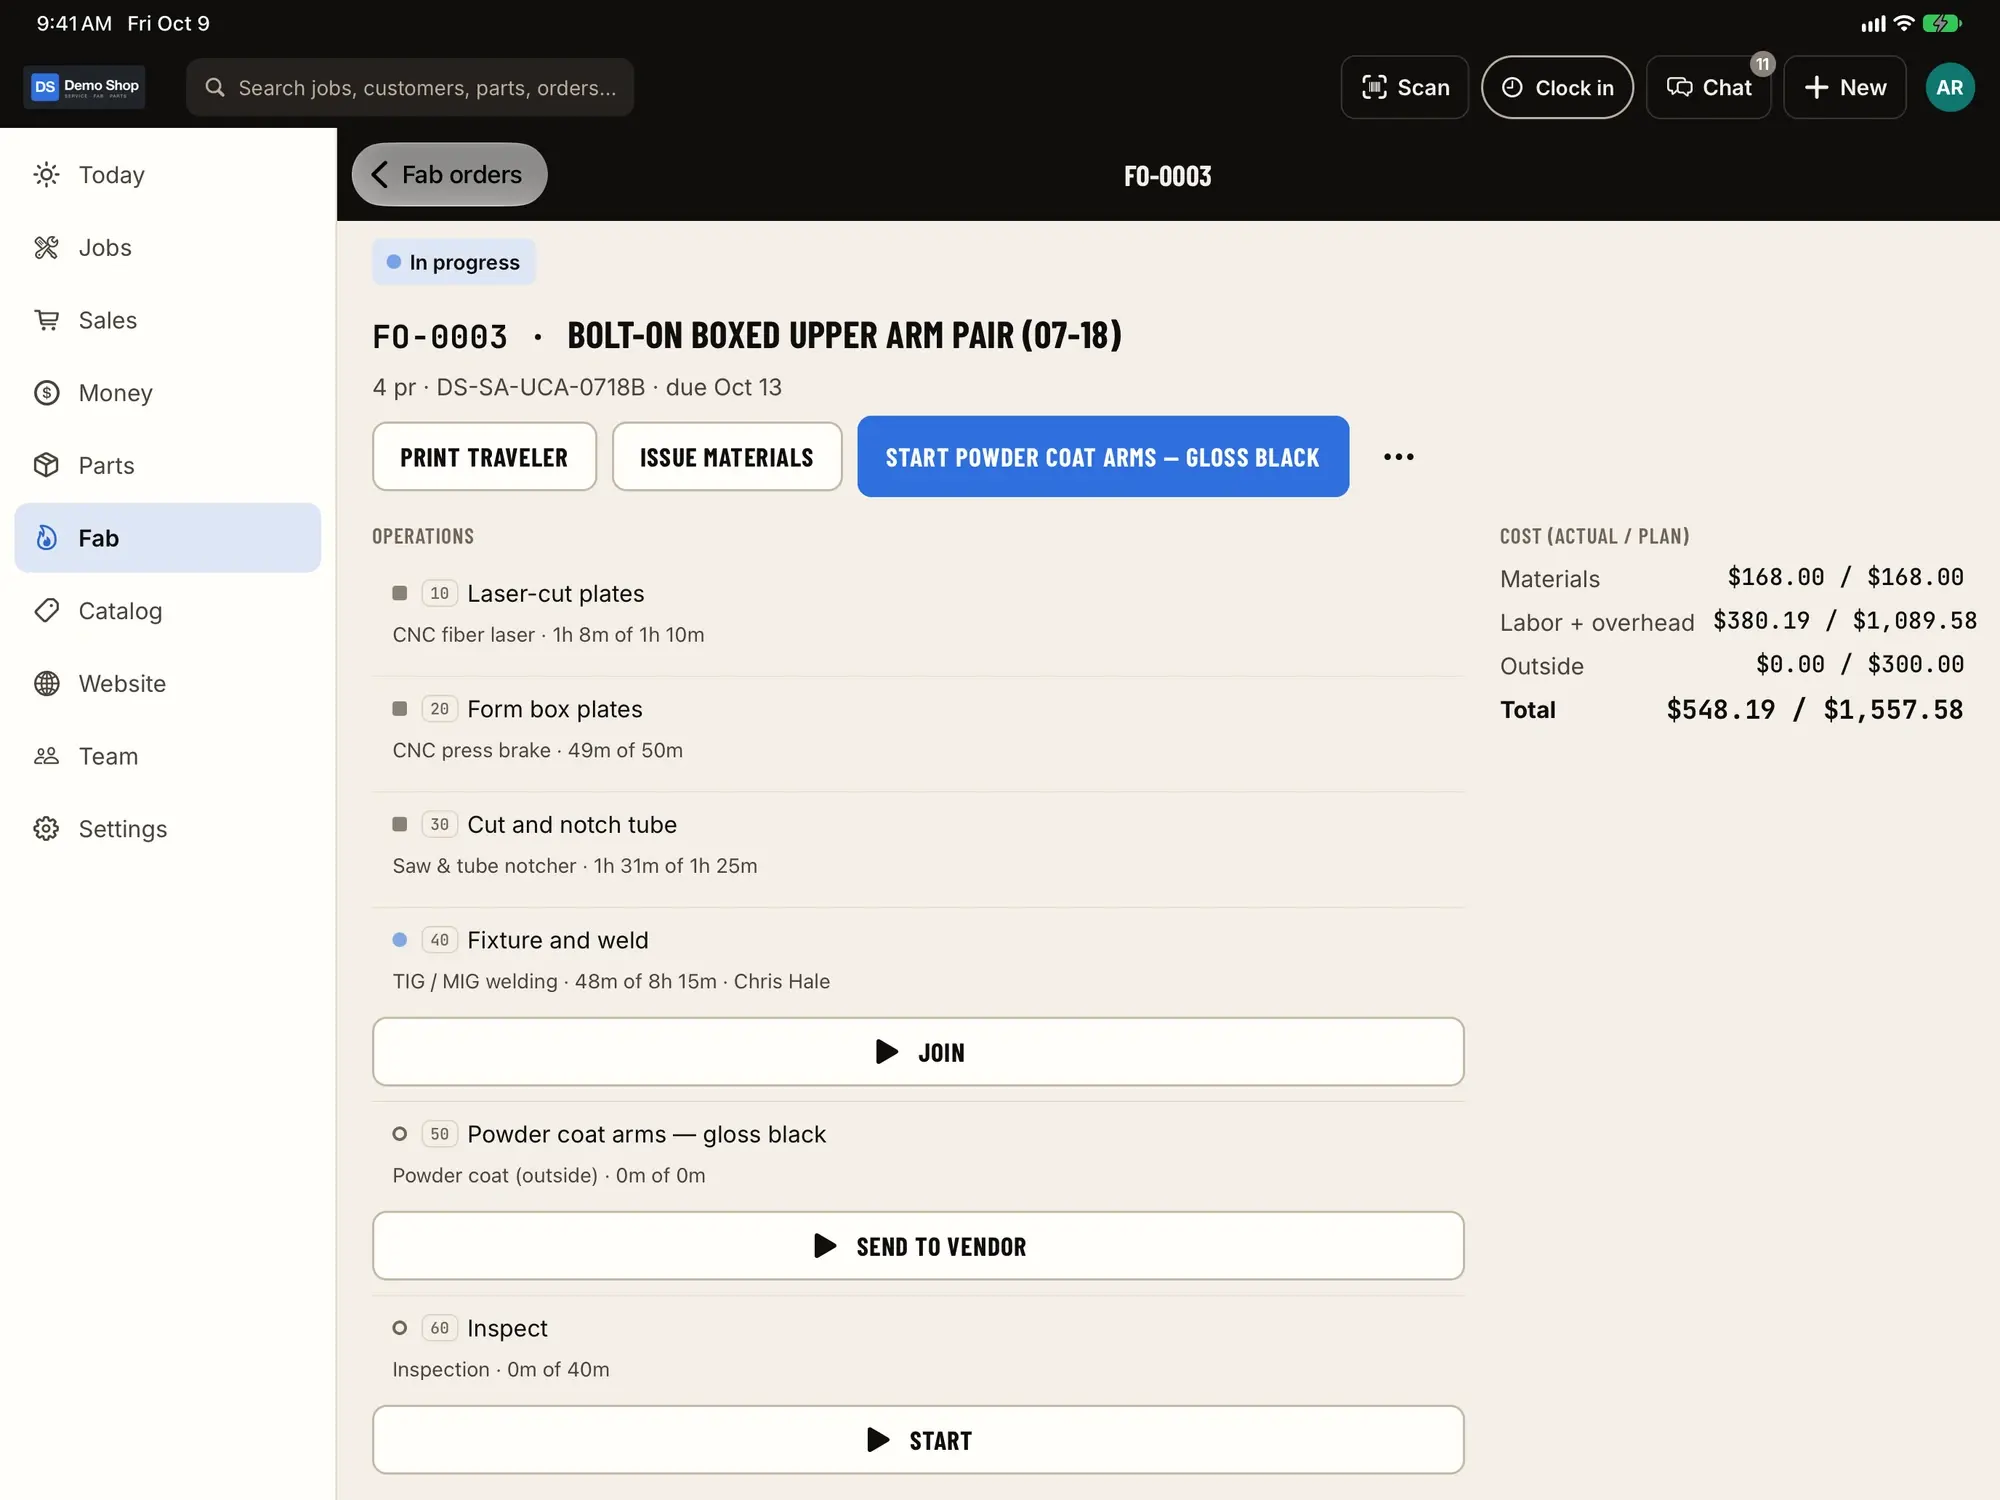Click blue status dot for Fixture and weld

pyautogui.click(x=400, y=940)
